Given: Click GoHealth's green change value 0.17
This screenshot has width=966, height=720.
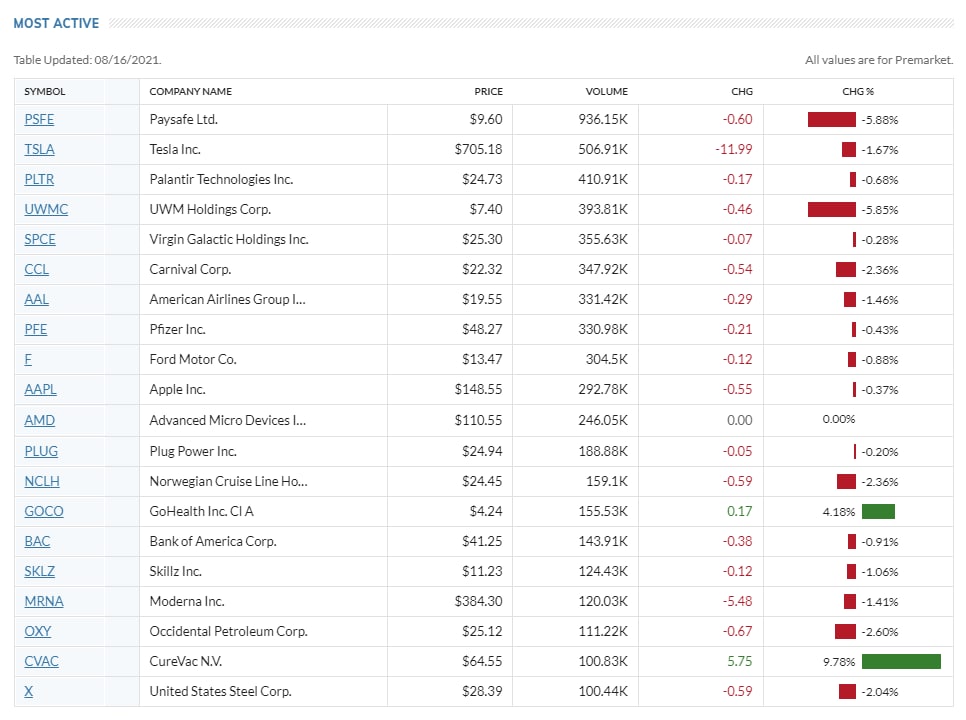Looking at the screenshot, I should tap(740, 511).
